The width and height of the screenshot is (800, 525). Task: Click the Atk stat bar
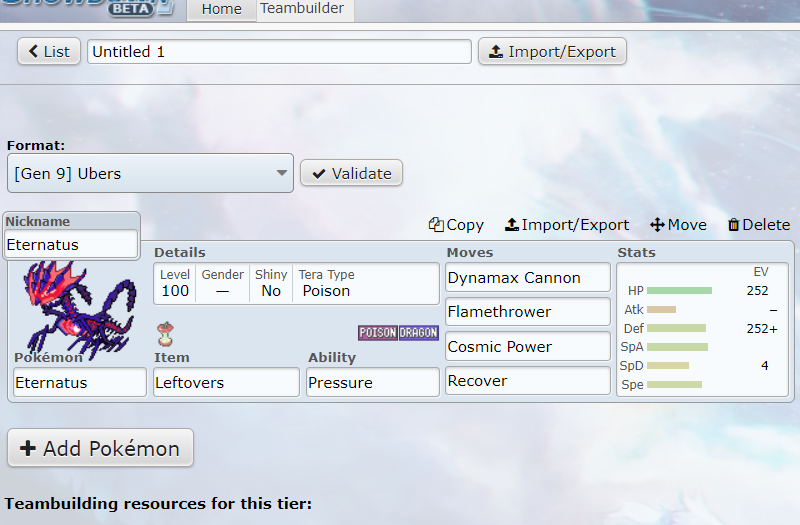tap(661, 309)
